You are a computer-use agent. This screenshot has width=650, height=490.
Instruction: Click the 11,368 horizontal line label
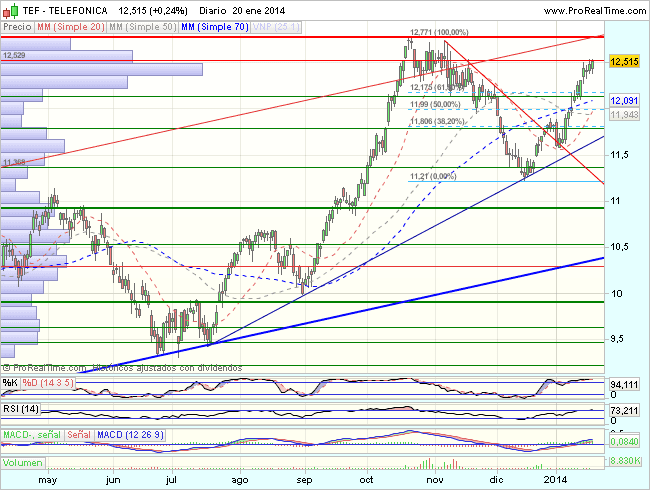(14, 162)
